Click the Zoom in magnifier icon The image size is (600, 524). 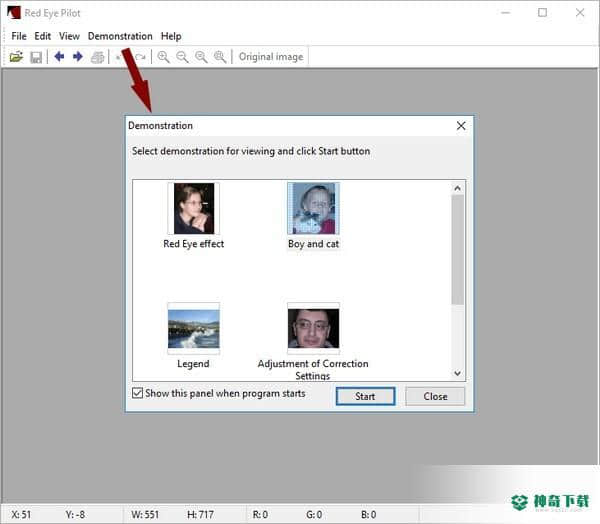tap(164, 57)
